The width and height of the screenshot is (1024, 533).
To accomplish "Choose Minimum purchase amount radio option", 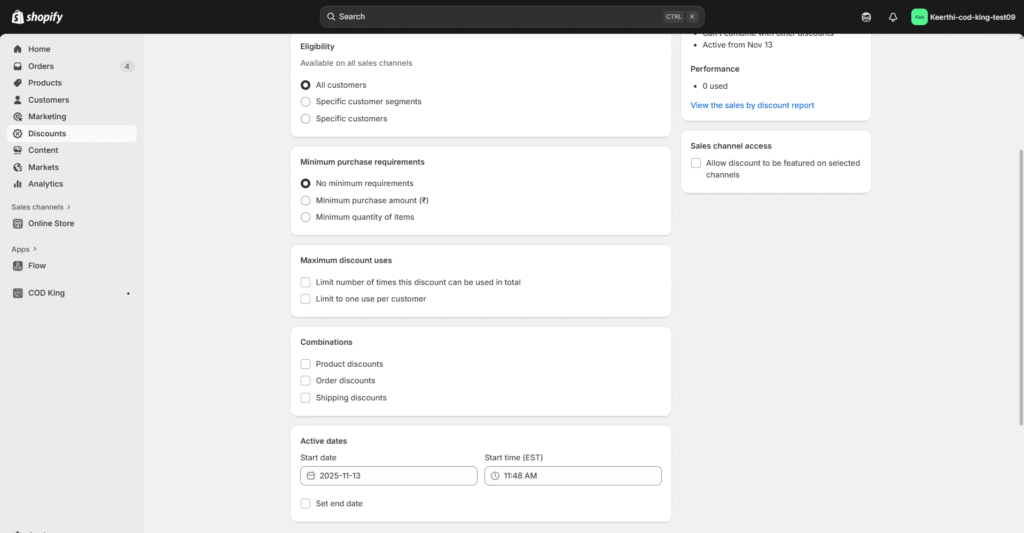I will pos(306,200).
